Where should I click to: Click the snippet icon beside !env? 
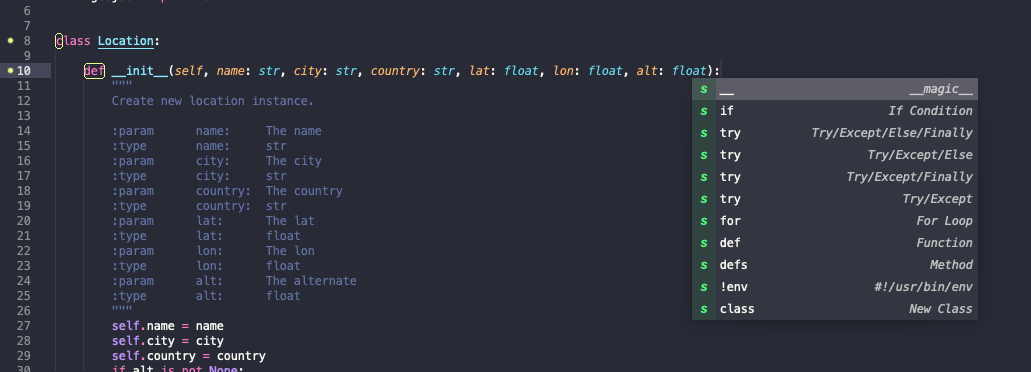704,287
